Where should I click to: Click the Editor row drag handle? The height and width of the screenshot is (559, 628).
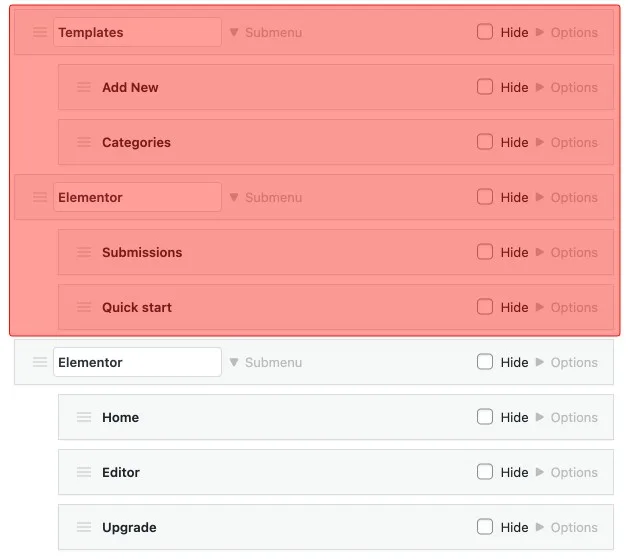tap(84, 472)
